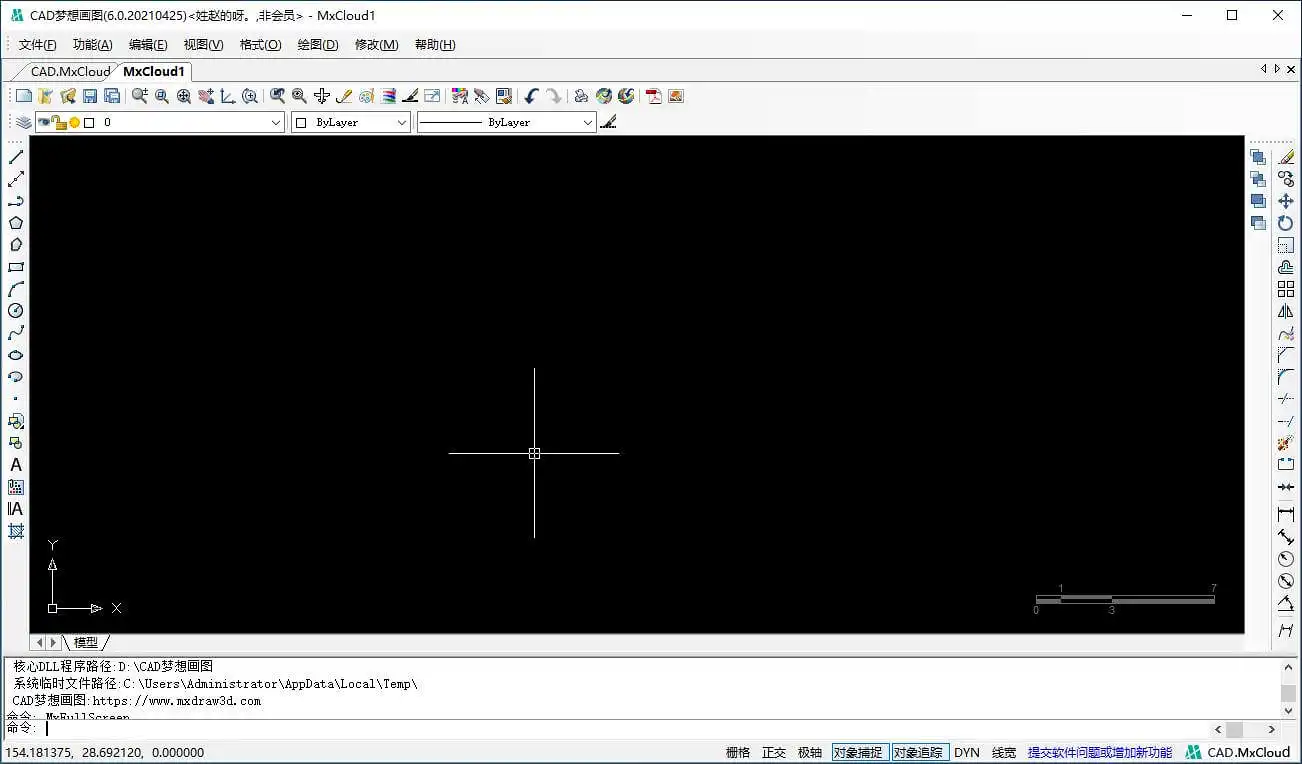Select the Erase tool in right toolbar

pos(1286,157)
